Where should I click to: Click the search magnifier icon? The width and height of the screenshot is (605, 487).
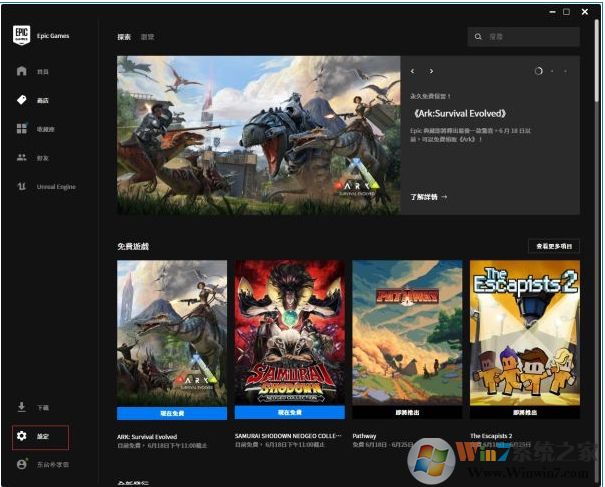(478, 37)
